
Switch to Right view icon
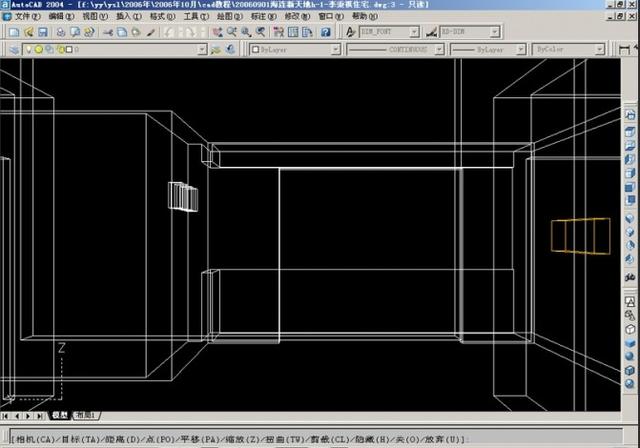coord(630,173)
